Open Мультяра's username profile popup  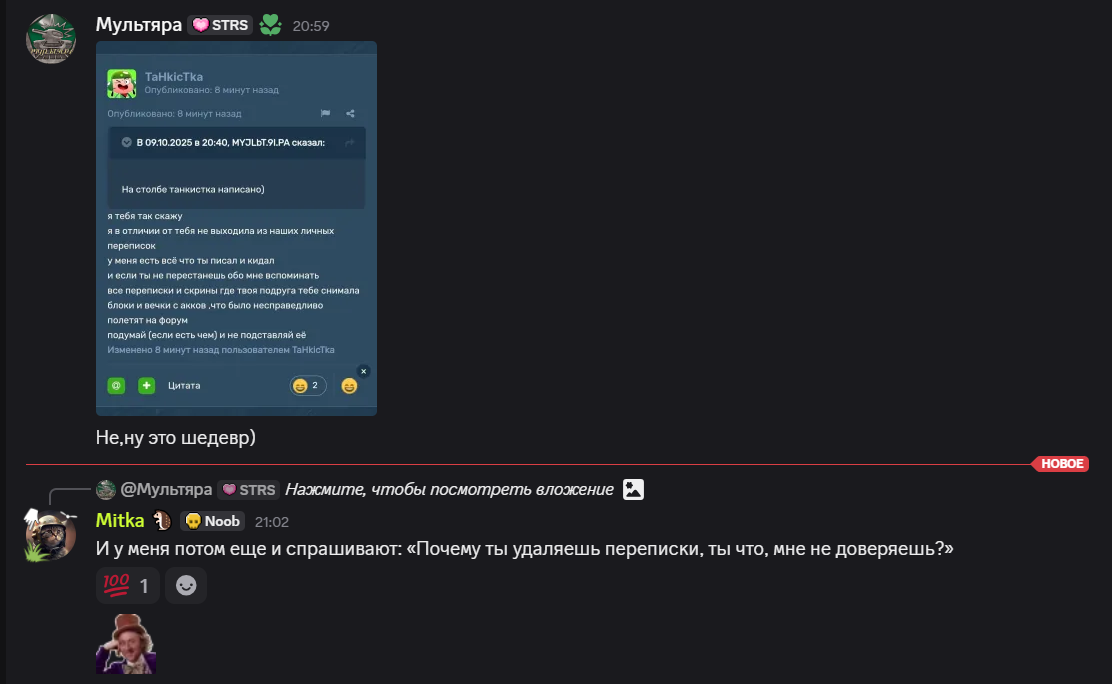tap(139, 25)
